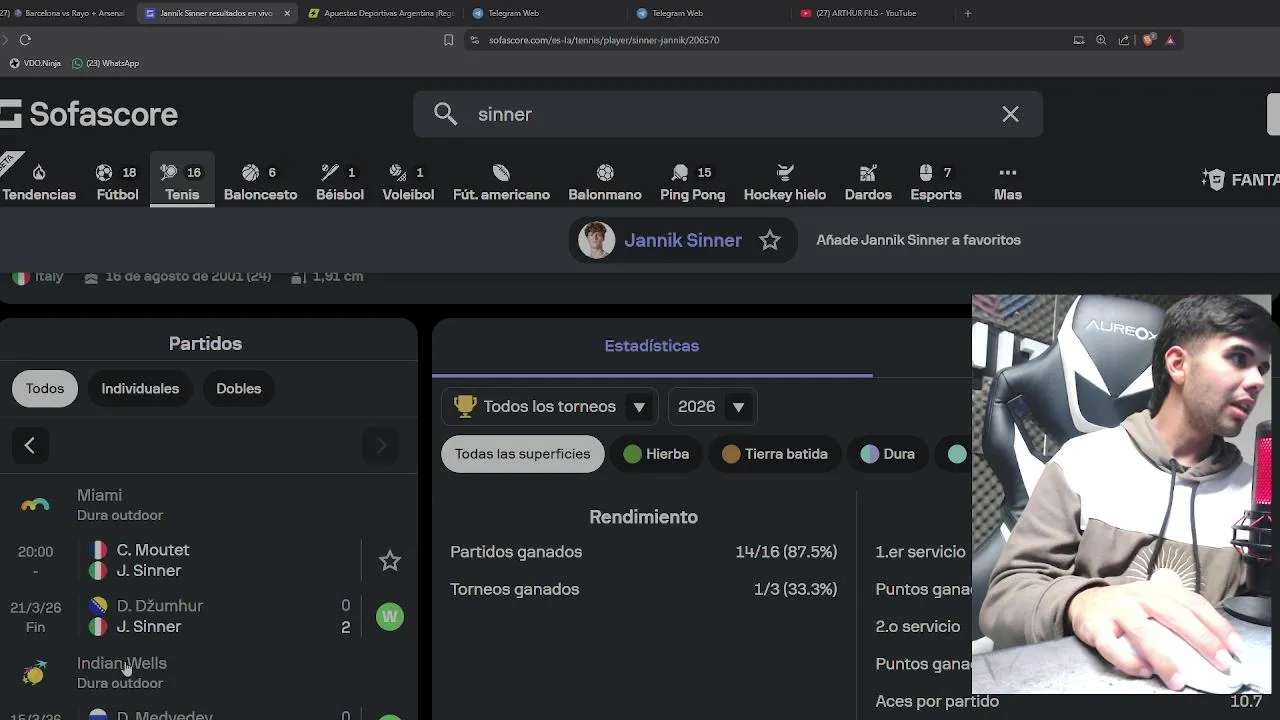This screenshot has width=1280, height=720.
Task: Open a new browser tab
Action: (967, 13)
